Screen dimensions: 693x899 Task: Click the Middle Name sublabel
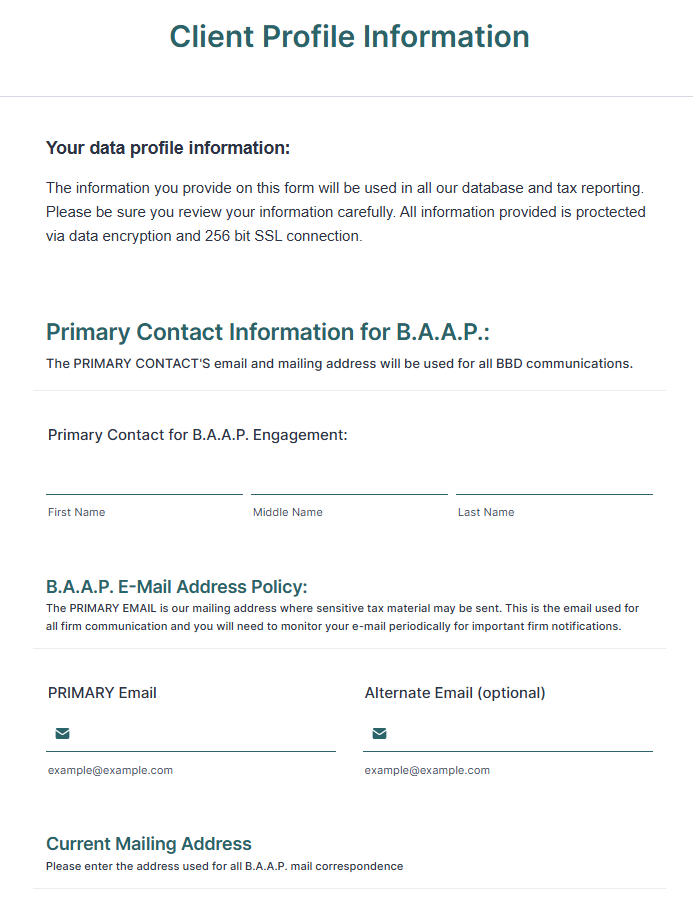(x=288, y=512)
